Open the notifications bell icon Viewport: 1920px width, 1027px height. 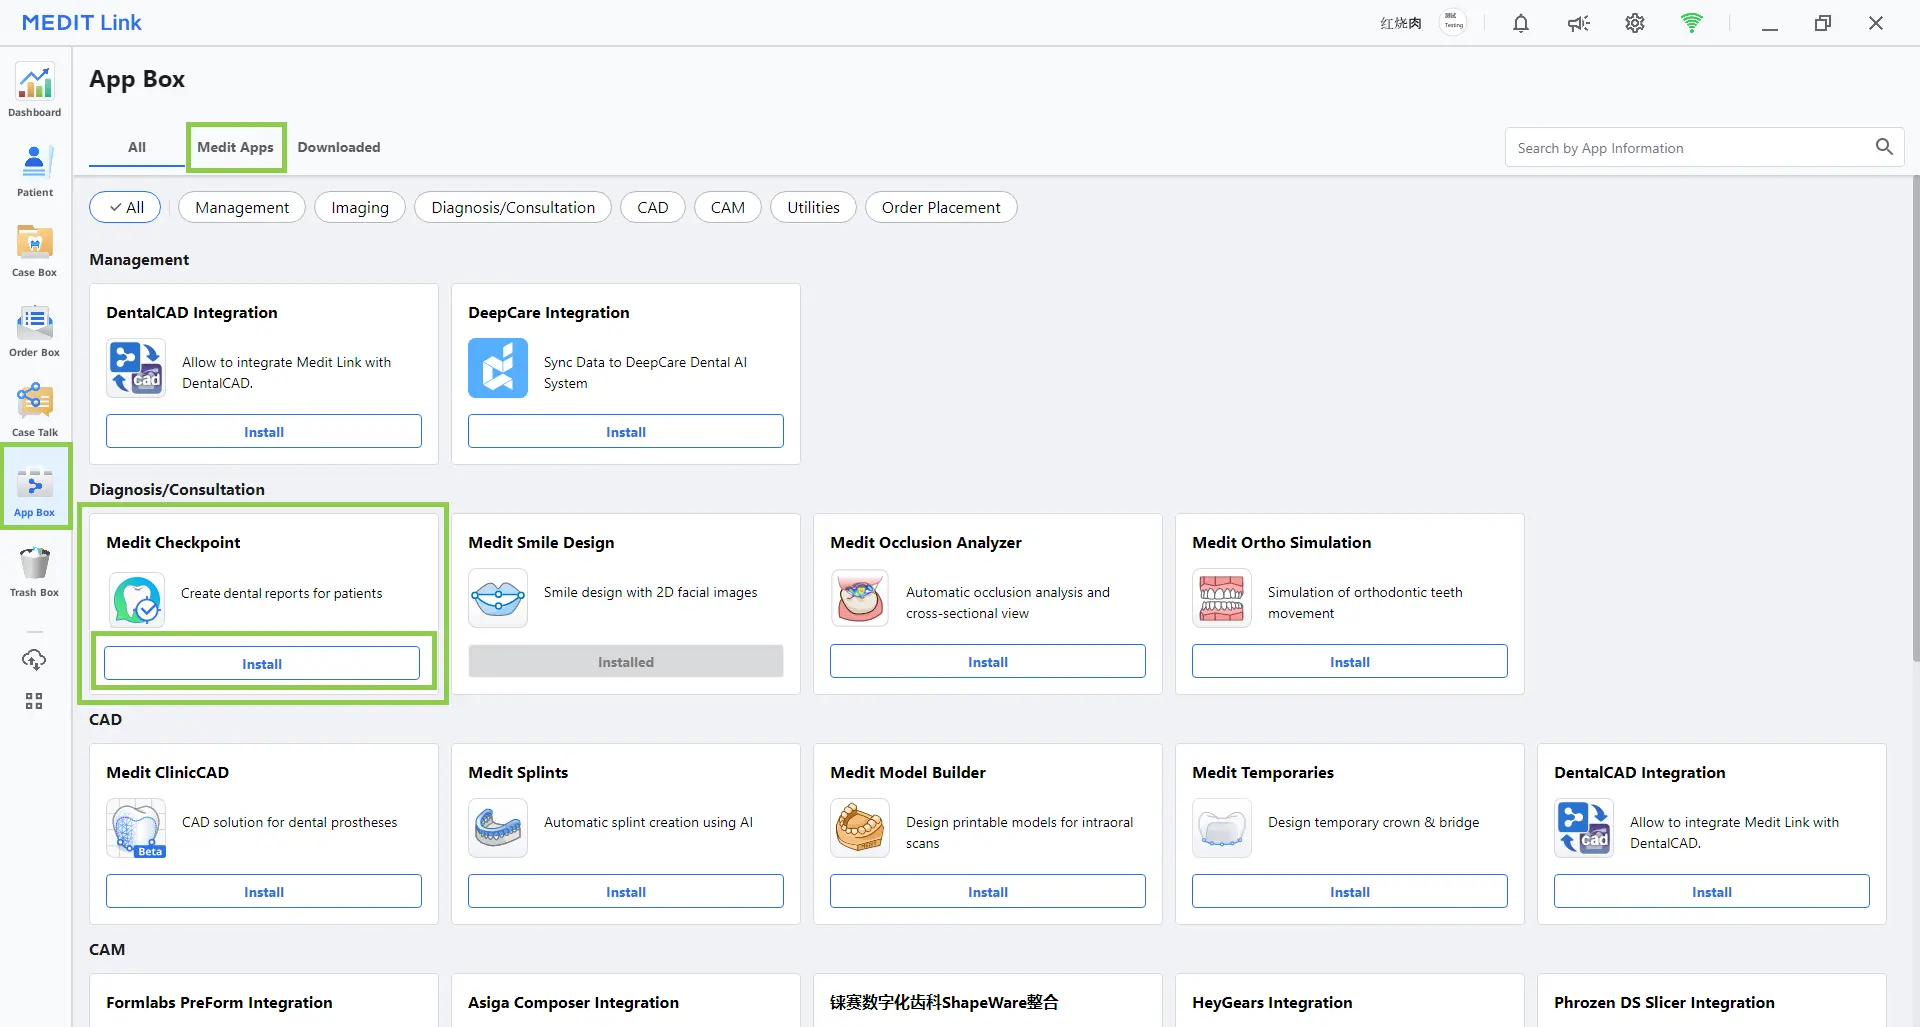(1520, 23)
